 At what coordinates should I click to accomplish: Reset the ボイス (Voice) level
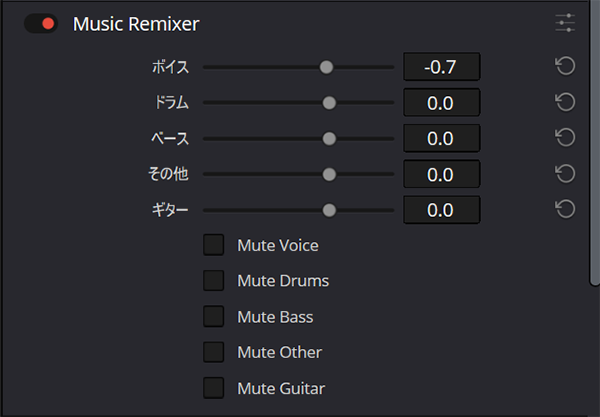point(565,66)
